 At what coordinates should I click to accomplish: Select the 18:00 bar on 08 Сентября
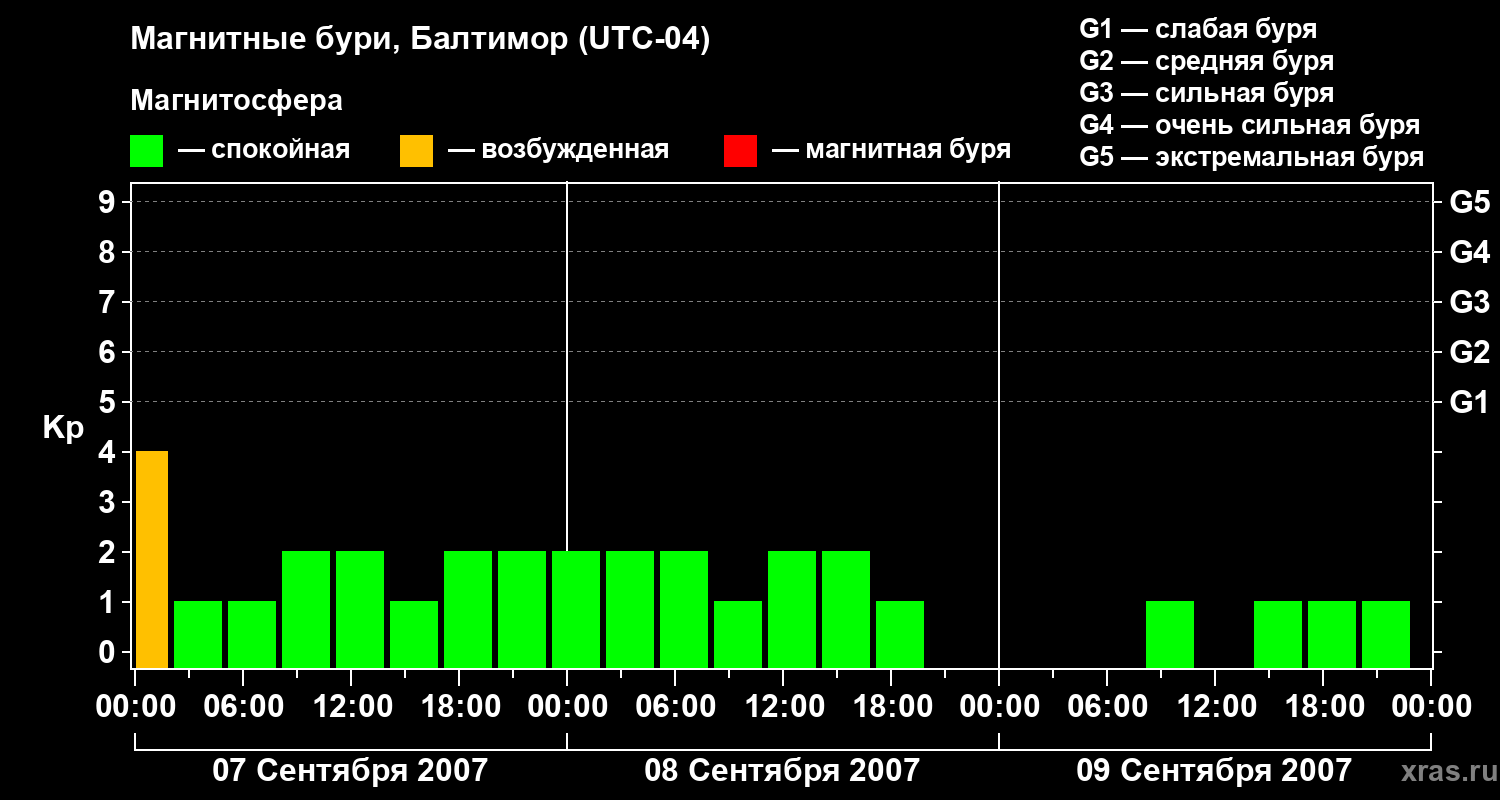pyautogui.click(x=900, y=634)
